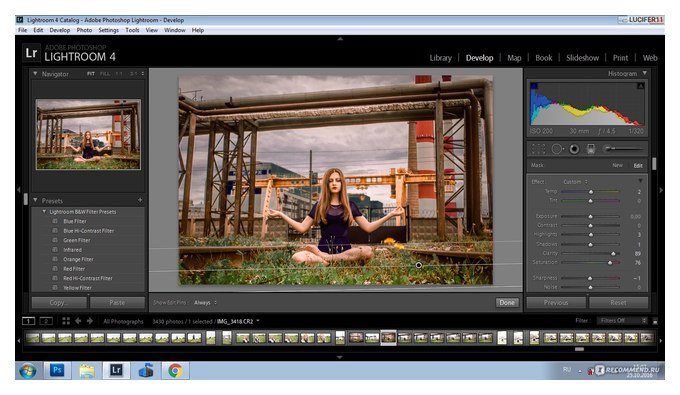
Task: Open the Settings menu
Action: (x=108, y=30)
